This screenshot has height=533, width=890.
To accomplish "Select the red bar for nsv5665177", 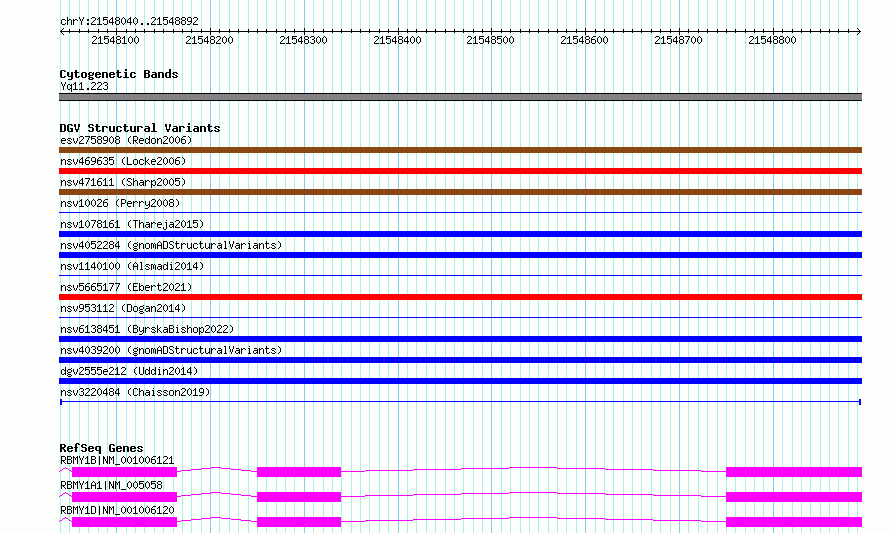I will point(460,297).
